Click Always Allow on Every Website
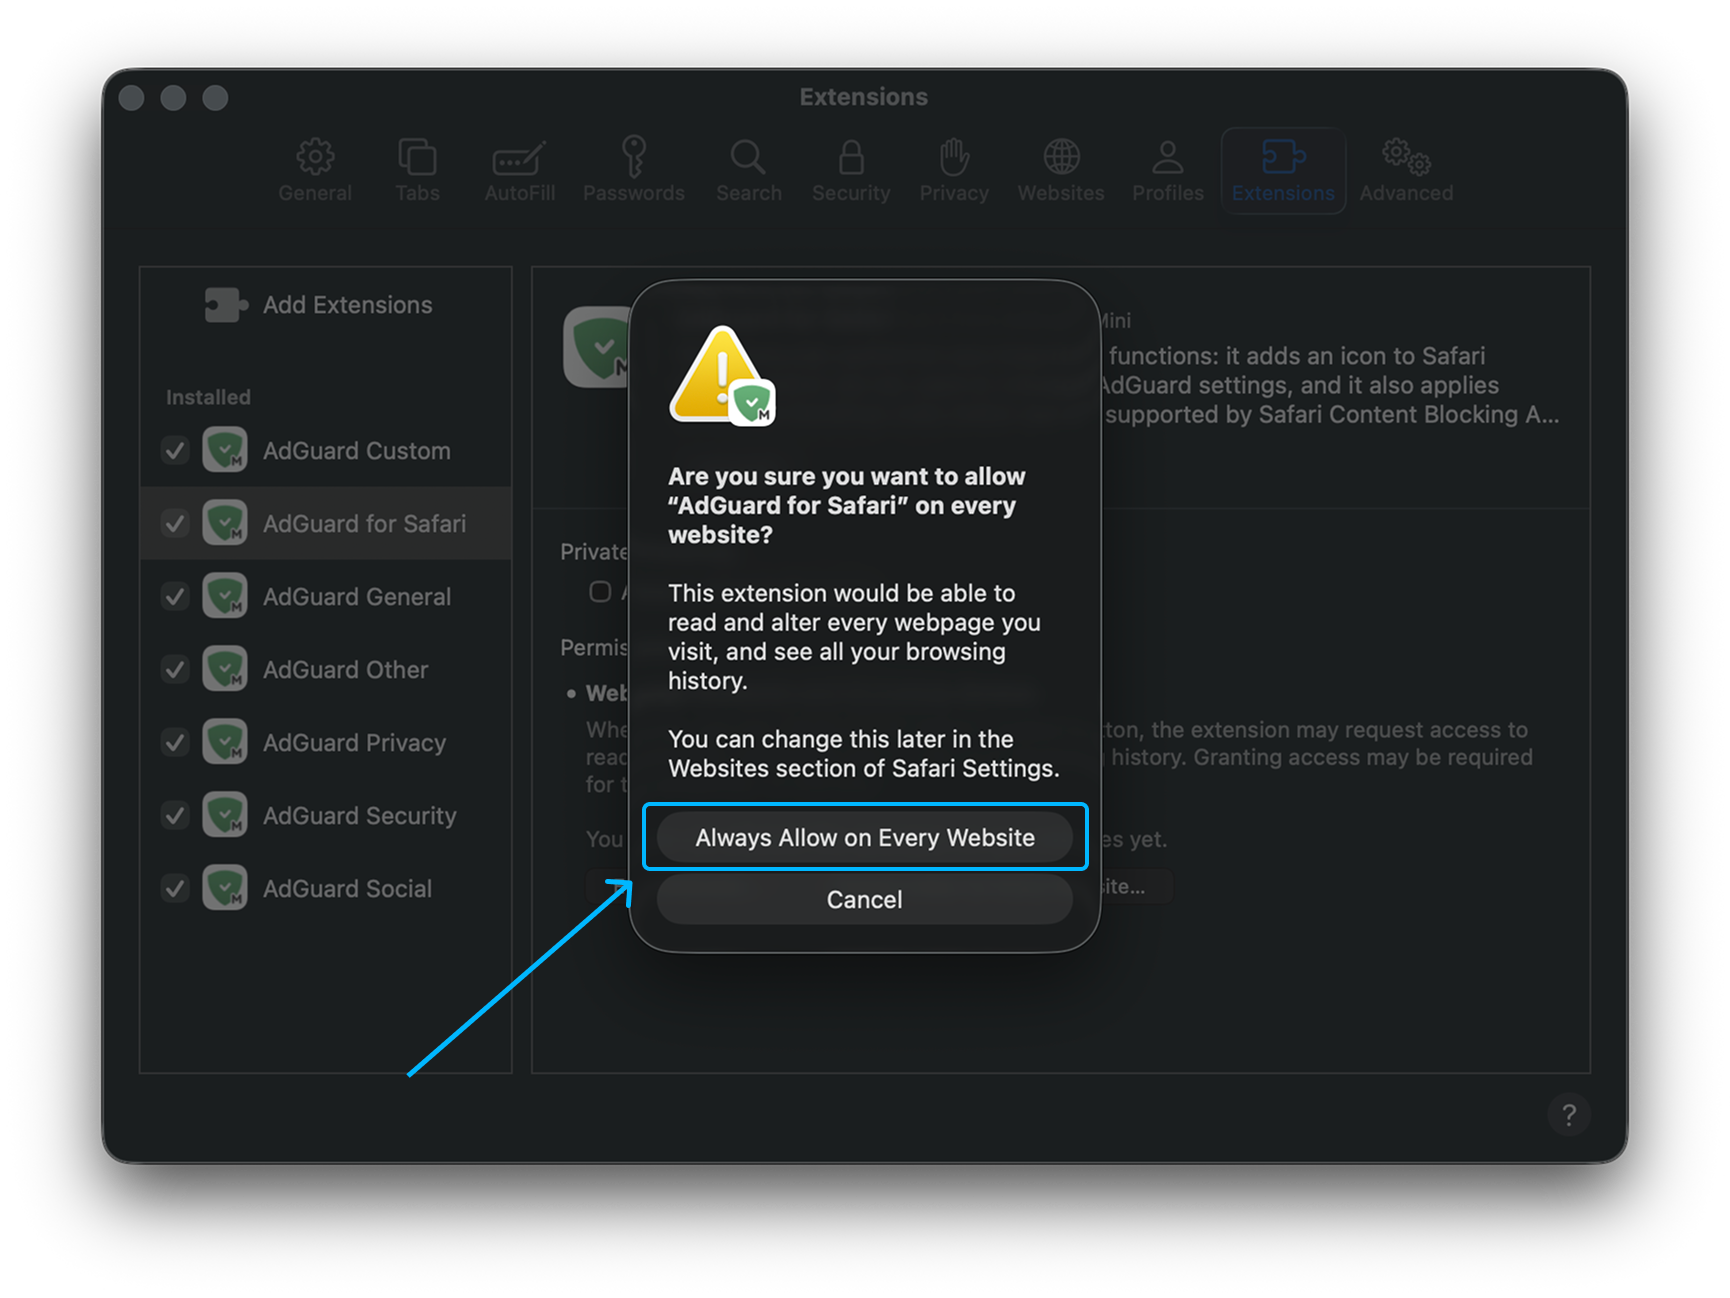 pyautogui.click(x=865, y=837)
